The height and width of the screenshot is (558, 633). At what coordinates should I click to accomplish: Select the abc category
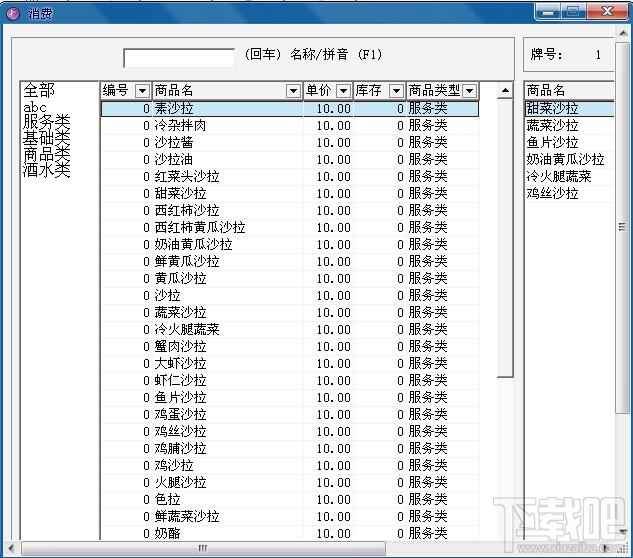point(35,107)
